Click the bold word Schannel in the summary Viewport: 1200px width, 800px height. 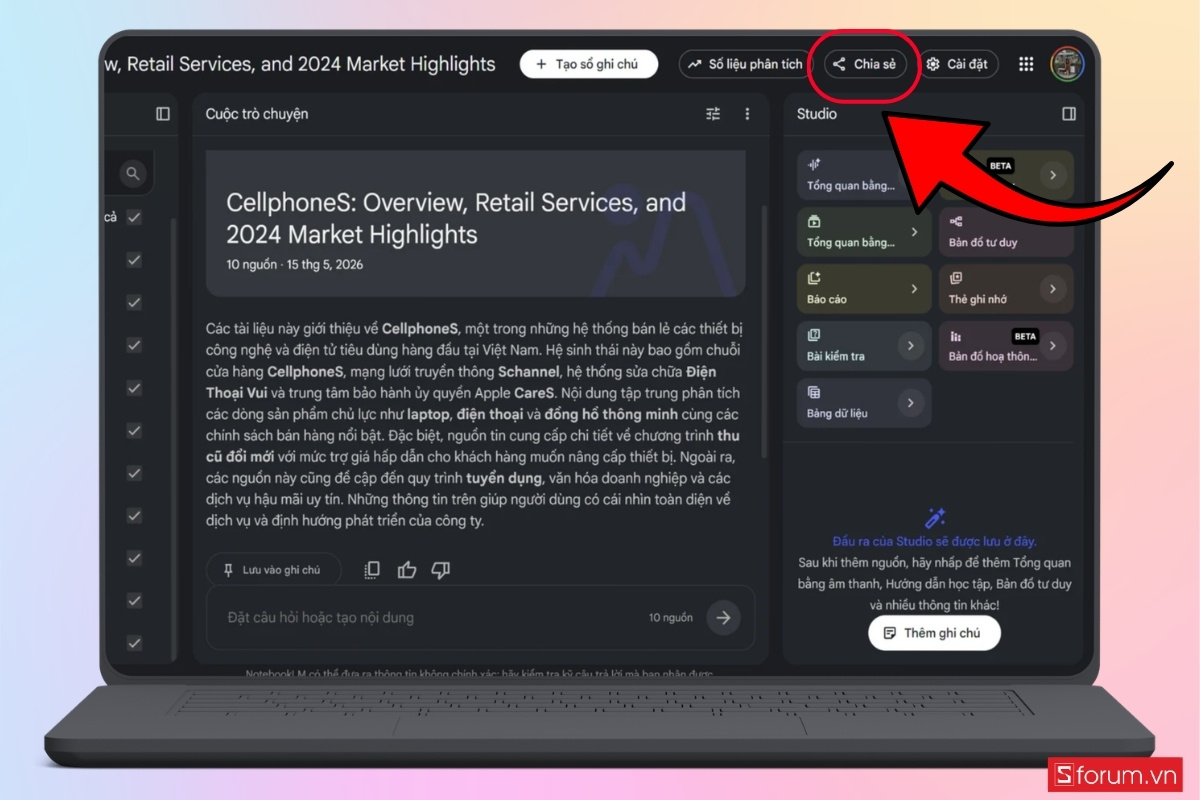tap(530, 371)
